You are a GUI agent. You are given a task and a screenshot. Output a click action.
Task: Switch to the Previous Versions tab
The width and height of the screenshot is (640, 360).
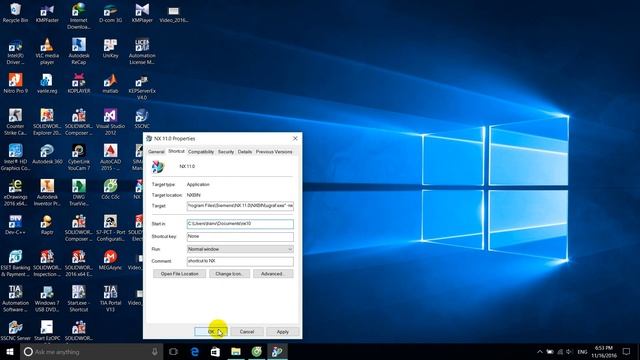tap(274, 151)
